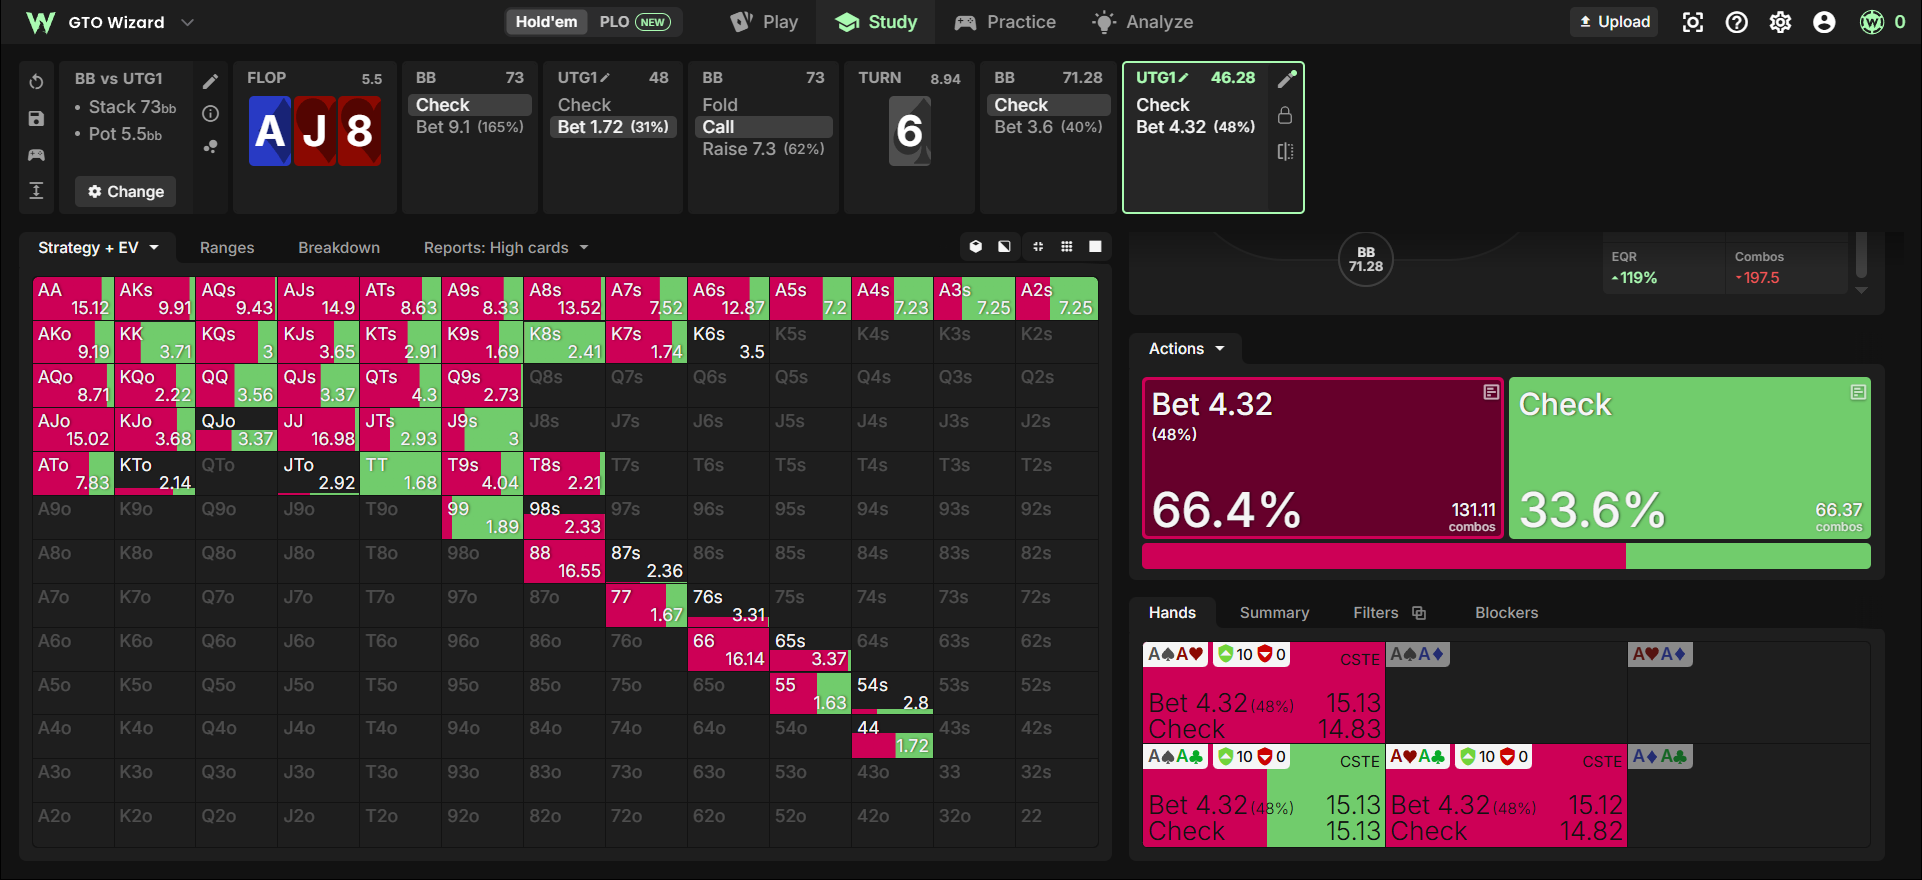The width and height of the screenshot is (1922, 880).
Task: Expand the Actions dropdown
Action: coord(1186,349)
